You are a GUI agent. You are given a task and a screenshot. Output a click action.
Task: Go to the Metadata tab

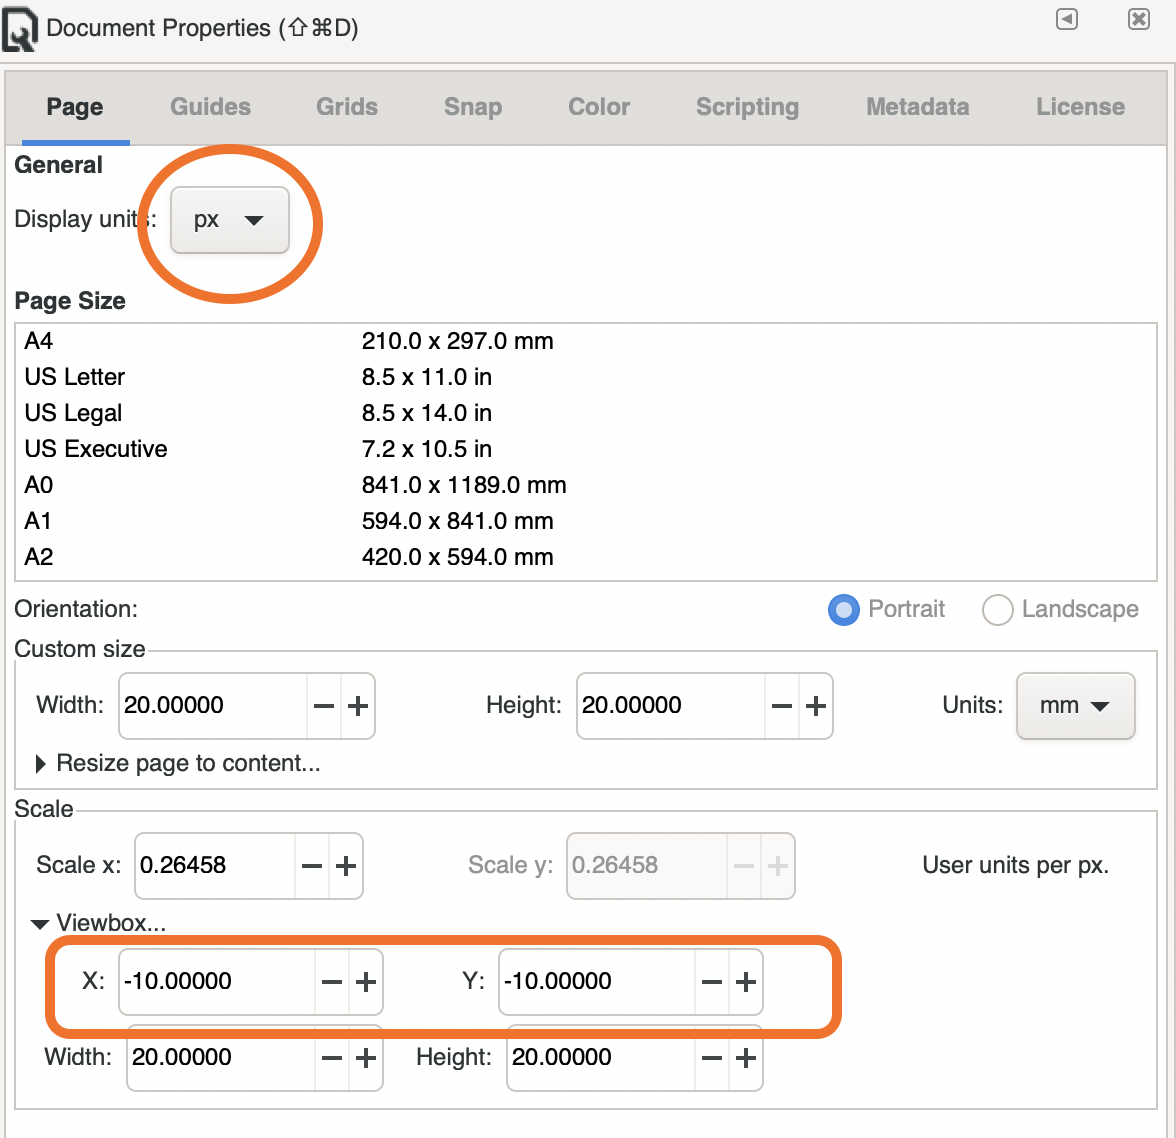(x=917, y=107)
